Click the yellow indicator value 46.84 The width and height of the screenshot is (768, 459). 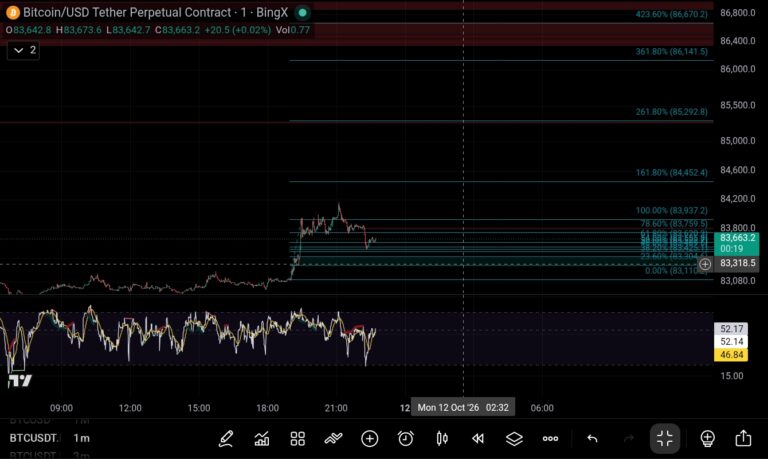point(731,355)
